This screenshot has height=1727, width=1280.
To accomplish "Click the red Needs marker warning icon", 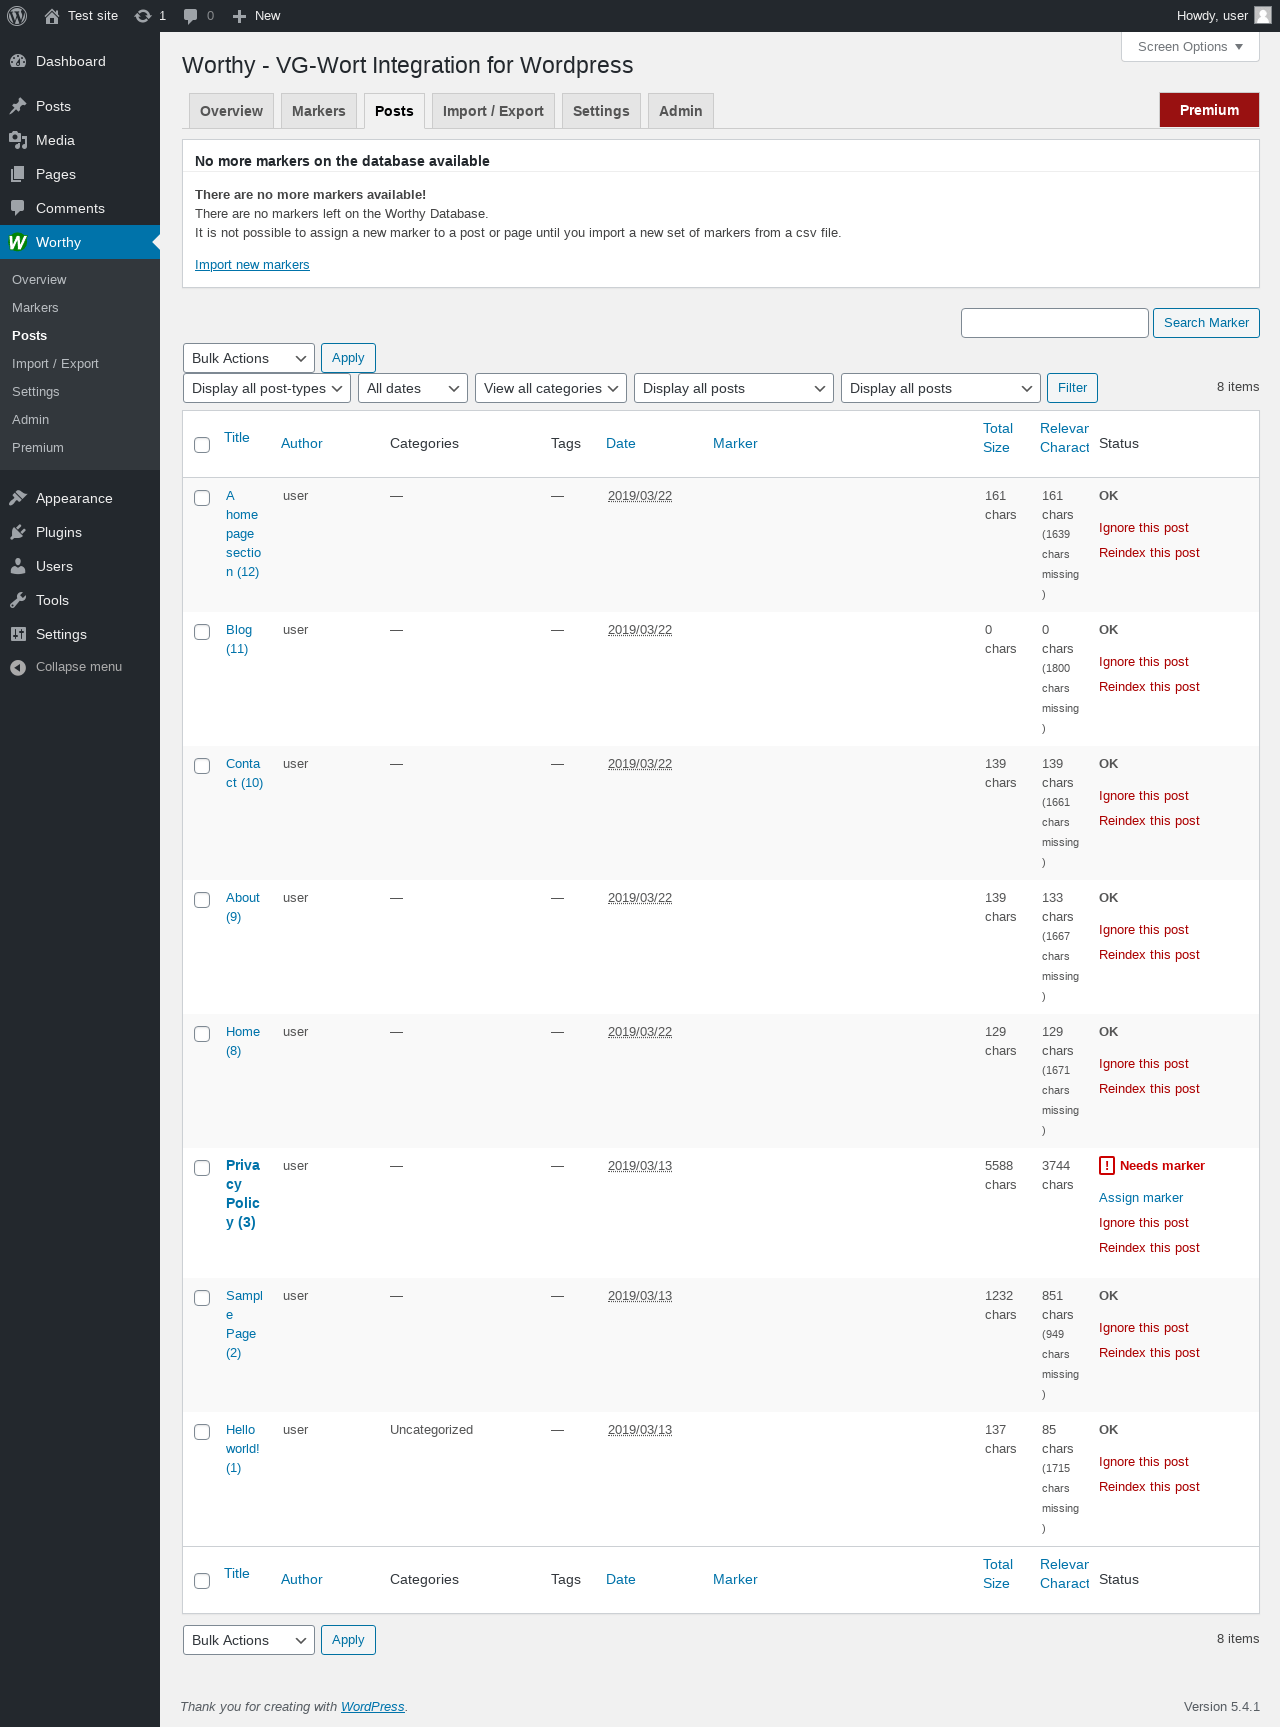I will (1107, 1165).
